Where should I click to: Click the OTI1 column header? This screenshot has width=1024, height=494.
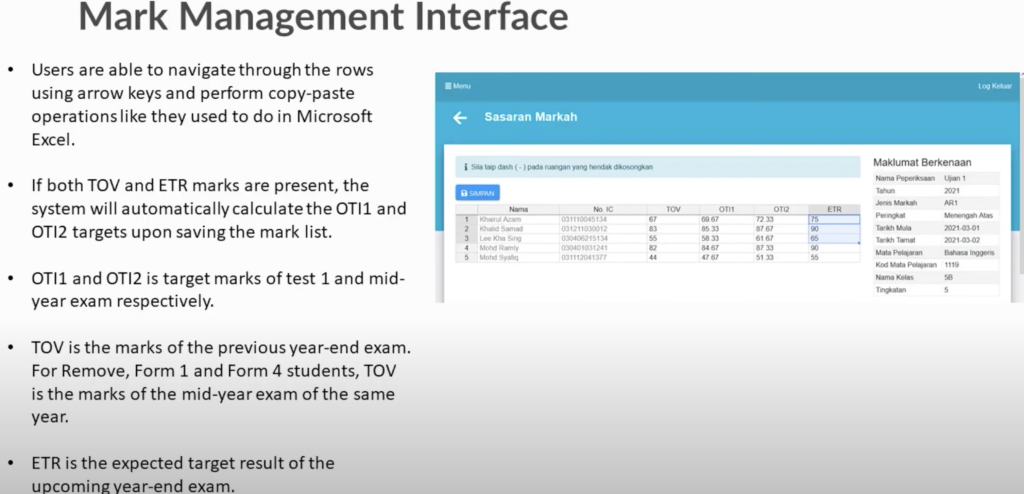(726, 209)
